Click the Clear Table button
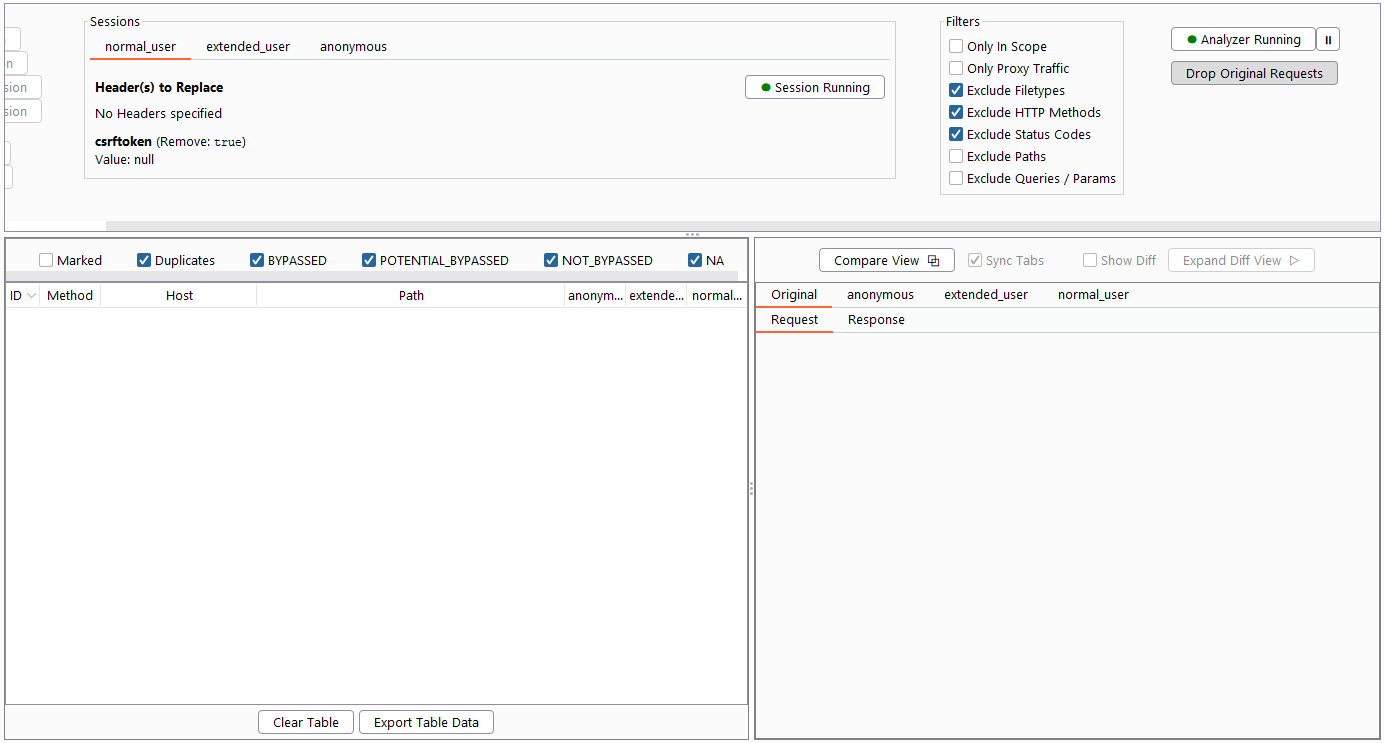This screenshot has height=743, width=1384. pos(306,723)
